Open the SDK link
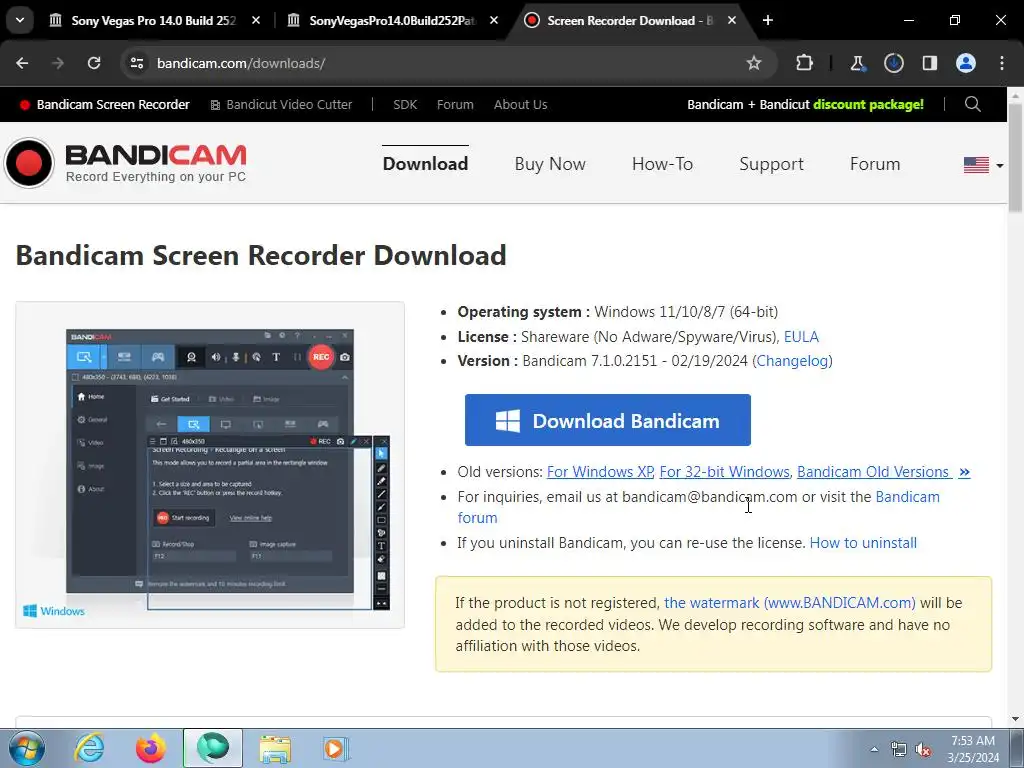1024x768 pixels. [x=405, y=104]
